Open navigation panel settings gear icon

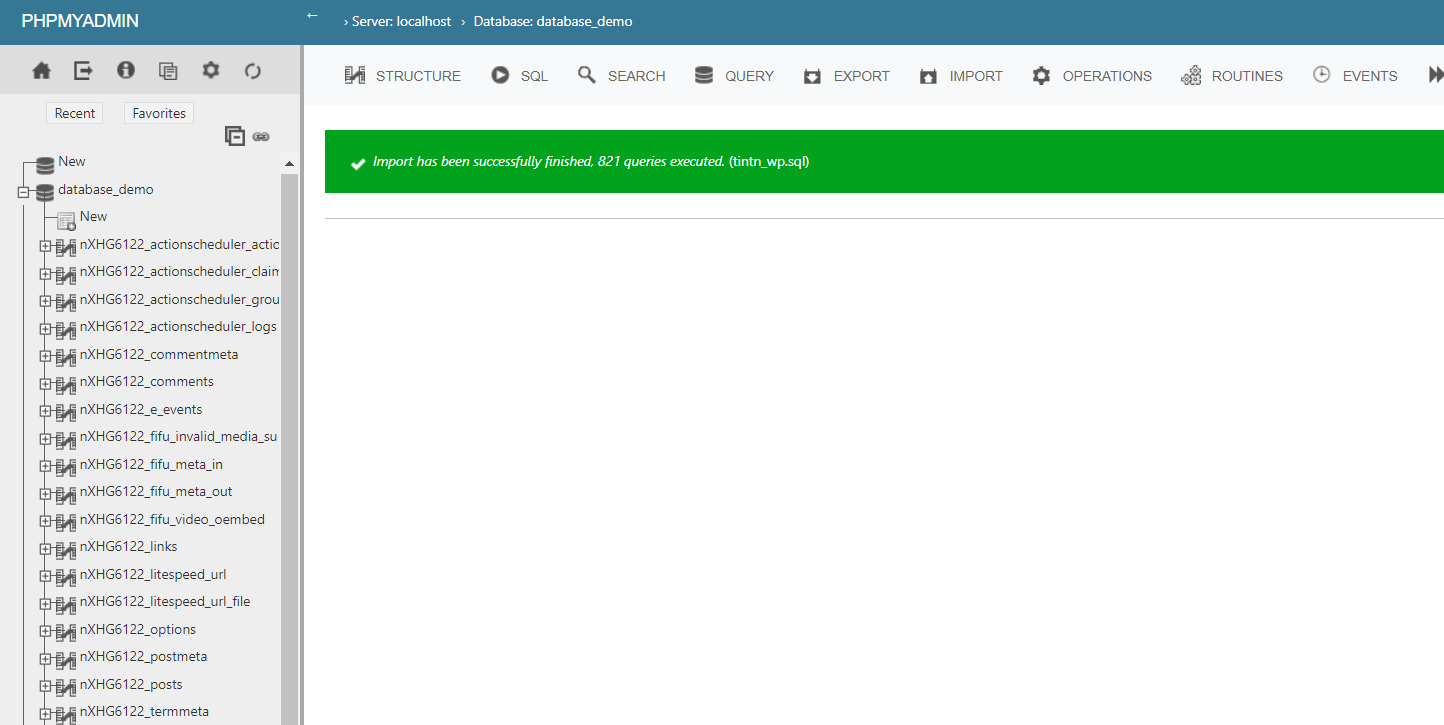pos(210,71)
